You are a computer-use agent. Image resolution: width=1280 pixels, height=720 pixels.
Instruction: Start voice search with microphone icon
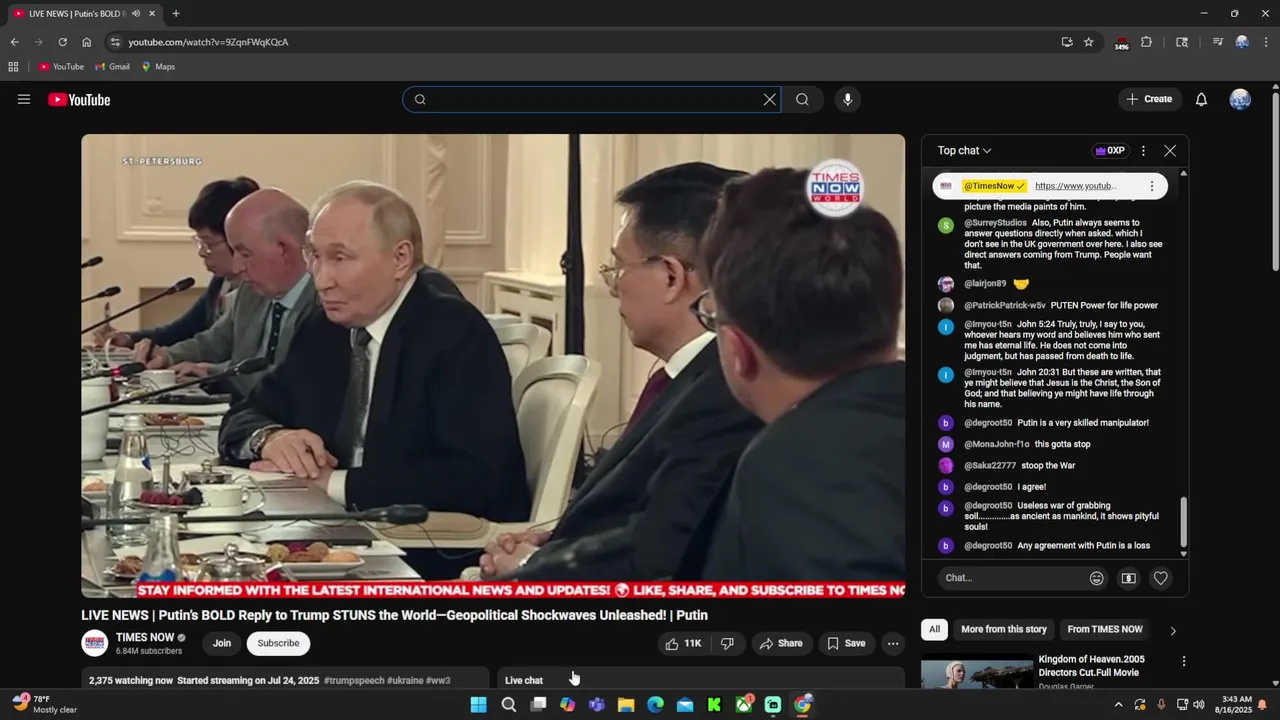pos(847,99)
